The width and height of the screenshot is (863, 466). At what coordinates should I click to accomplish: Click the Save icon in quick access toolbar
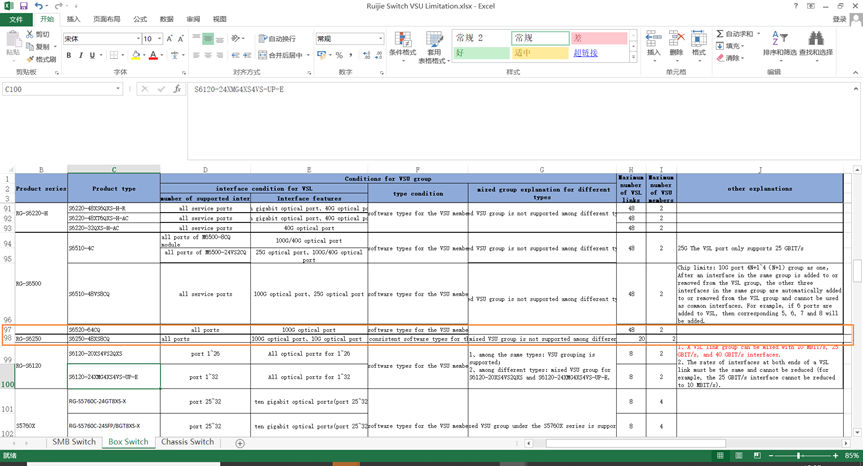click(x=23, y=6)
